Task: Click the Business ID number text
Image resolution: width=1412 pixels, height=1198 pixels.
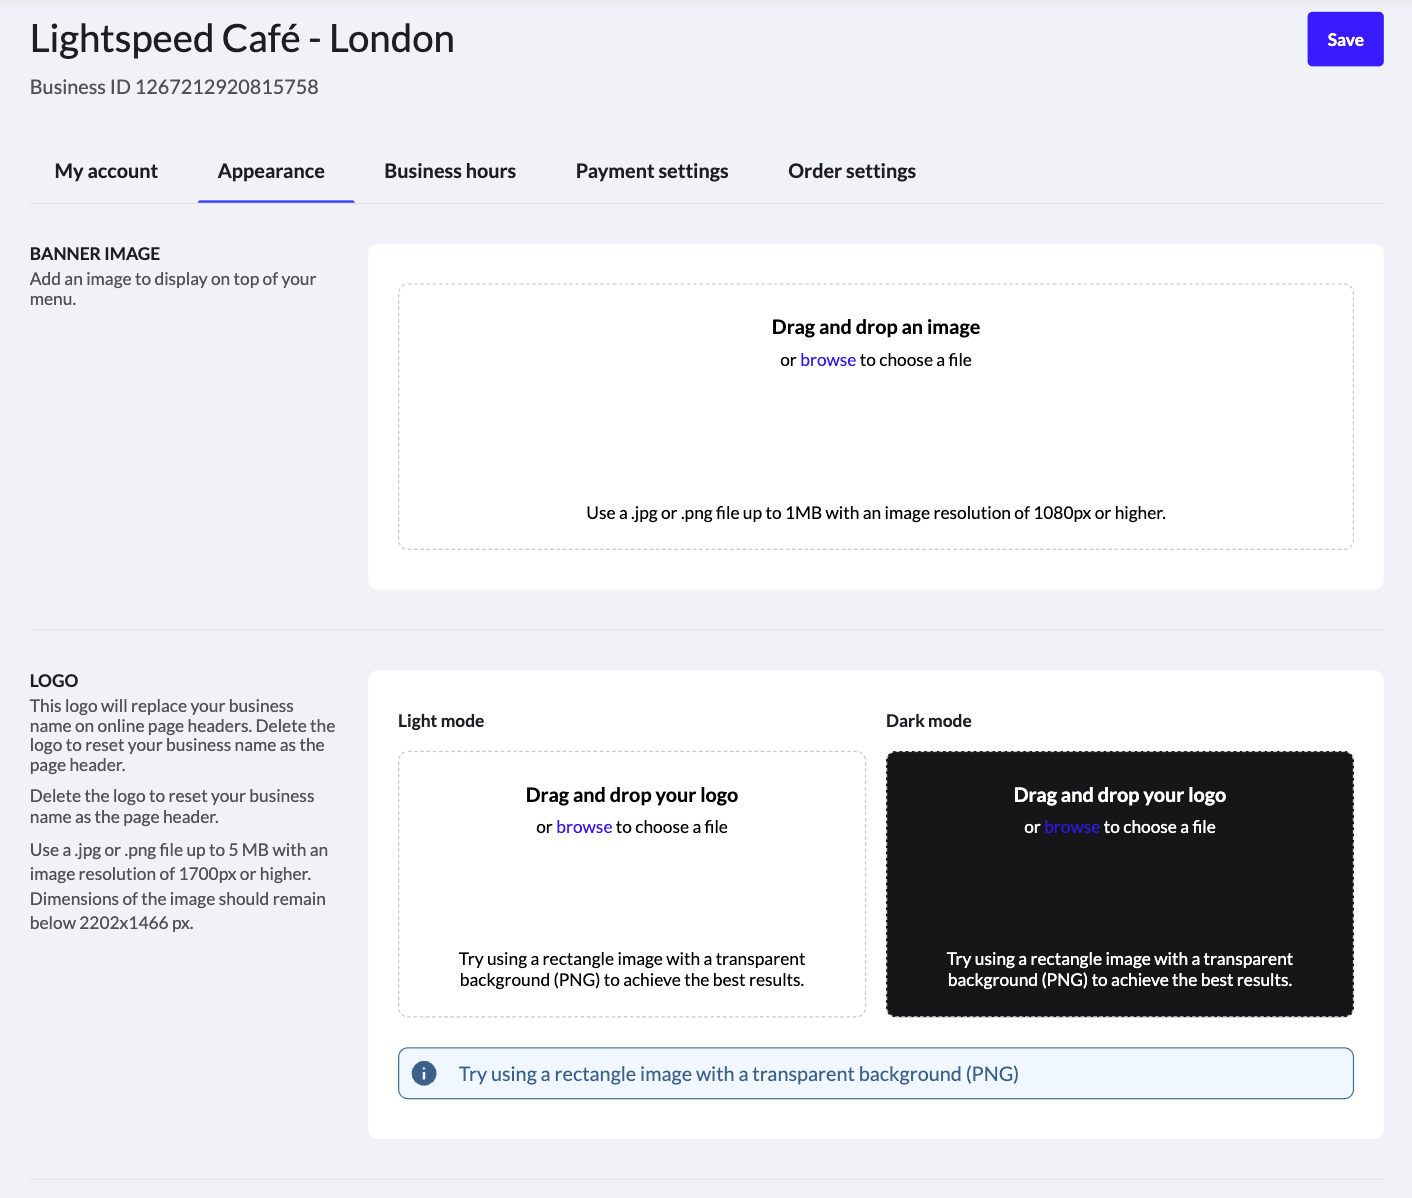Action: coord(174,87)
